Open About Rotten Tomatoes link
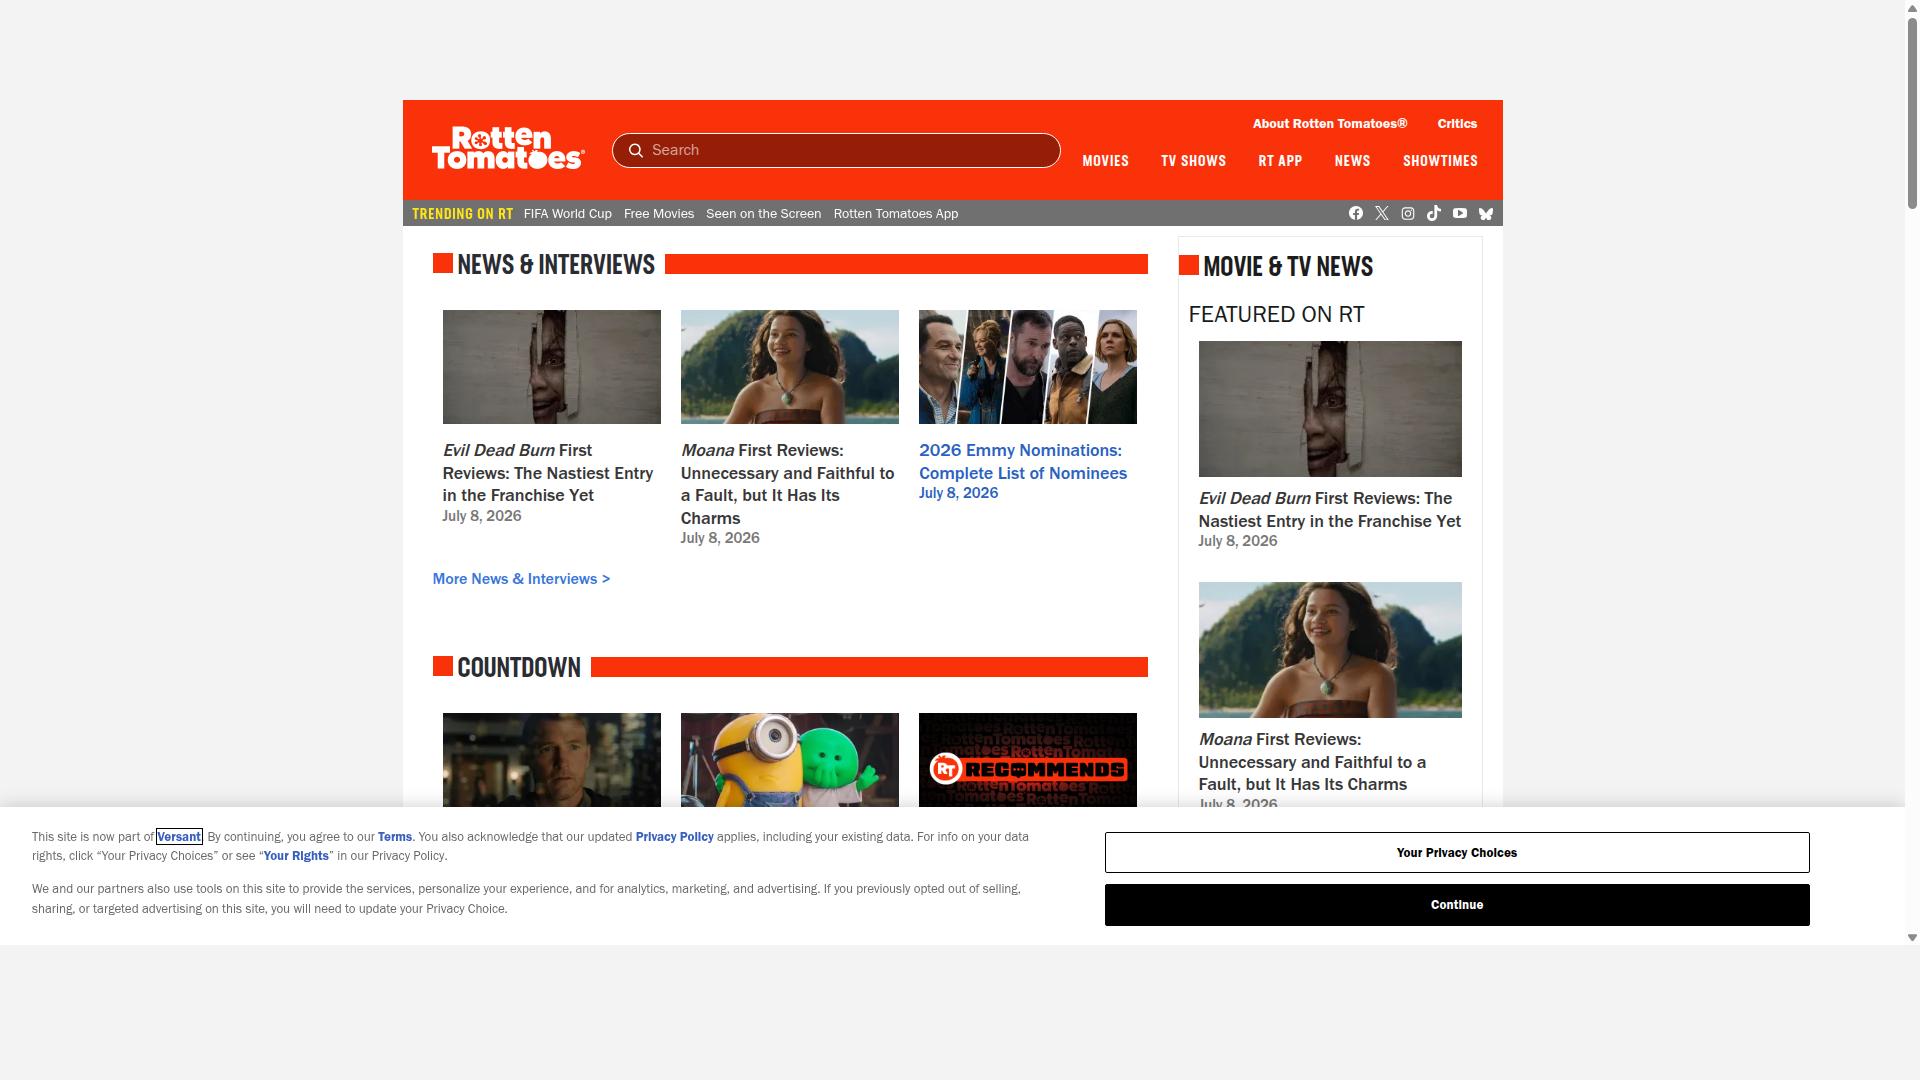Image resolution: width=1920 pixels, height=1080 pixels. point(1330,124)
